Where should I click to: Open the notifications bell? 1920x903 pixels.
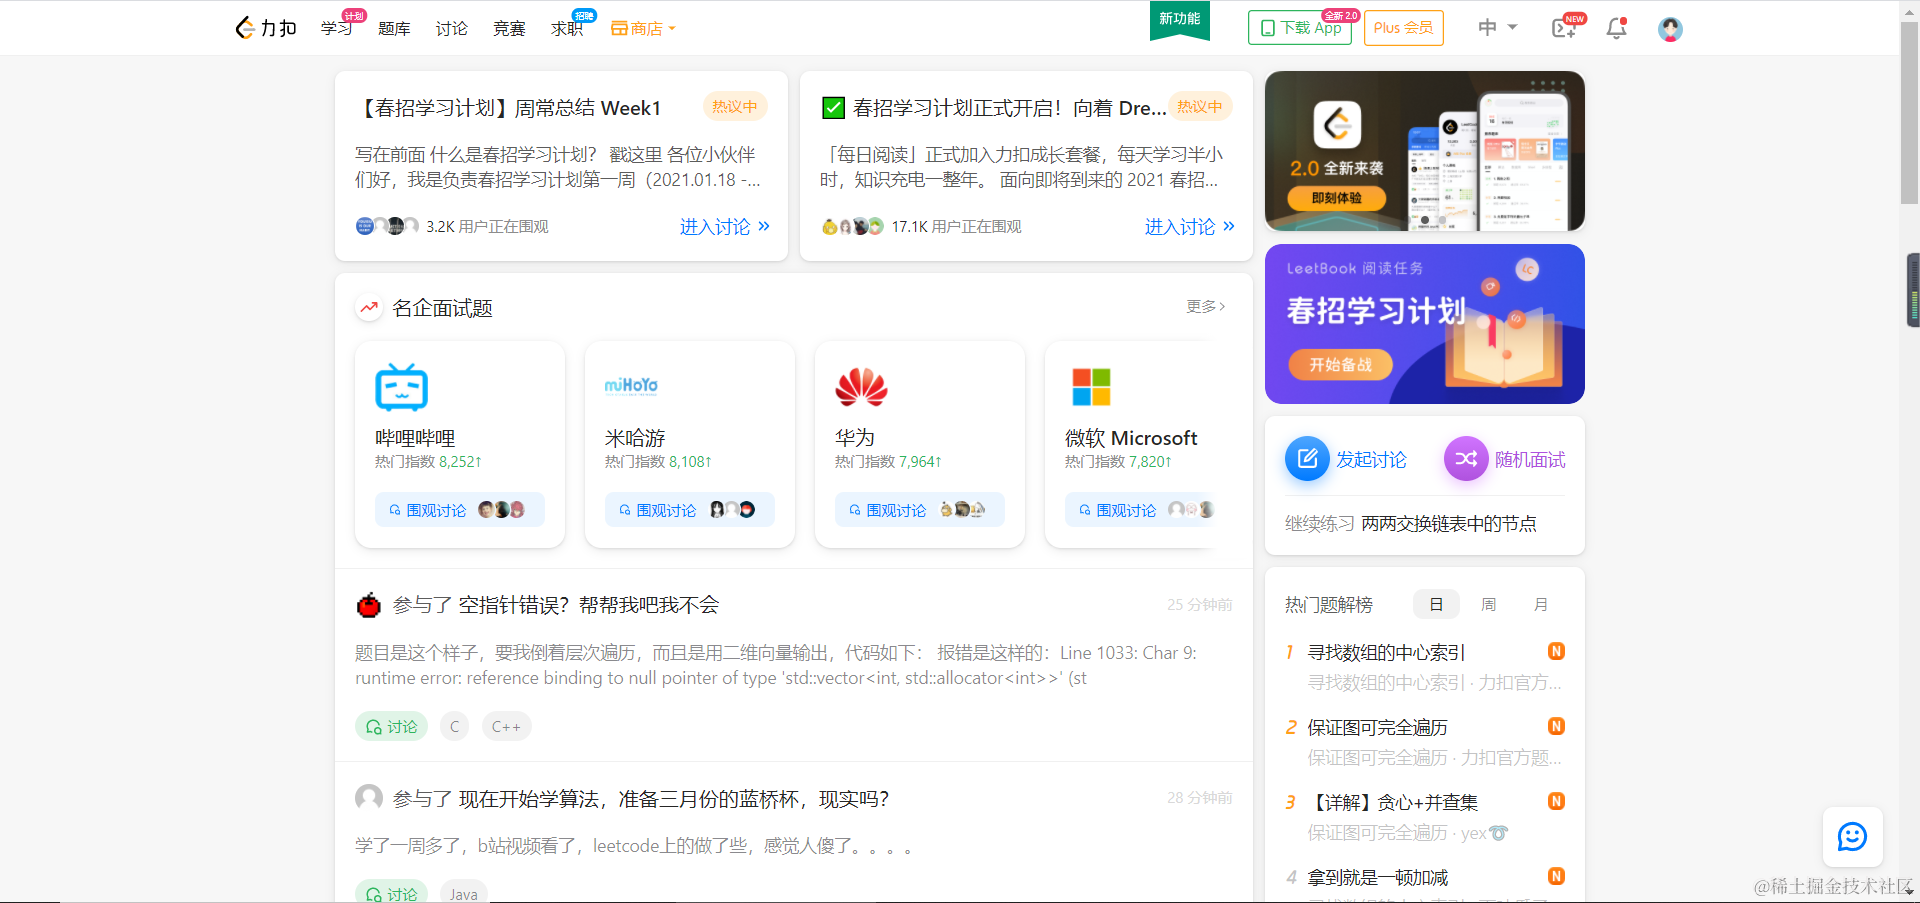tap(1616, 28)
